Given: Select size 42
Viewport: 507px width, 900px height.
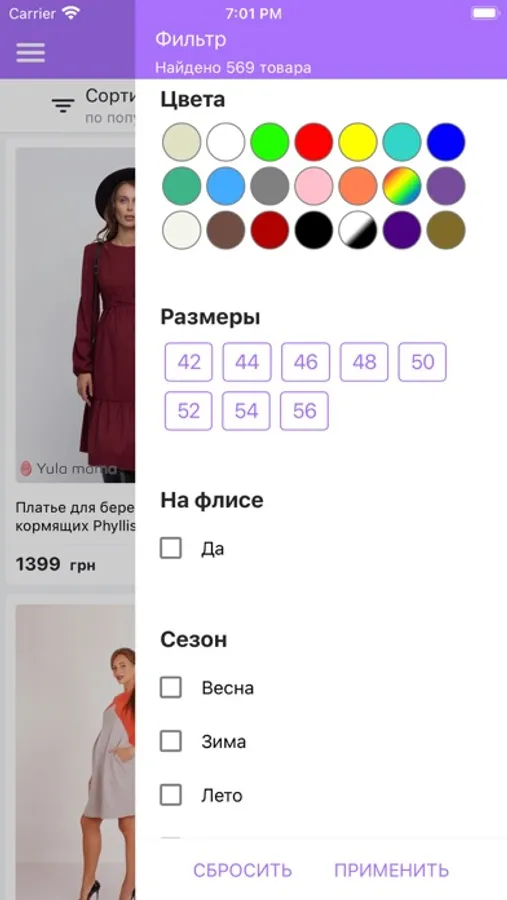Looking at the screenshot, I should click(x=189, y=362).
